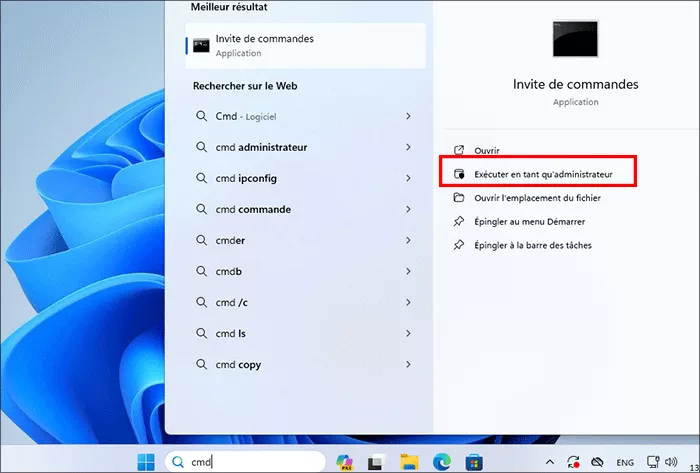The image size is (700, 473).
Task: Expand the cmder suggestion arrow
Action: [x=408, y=240]
